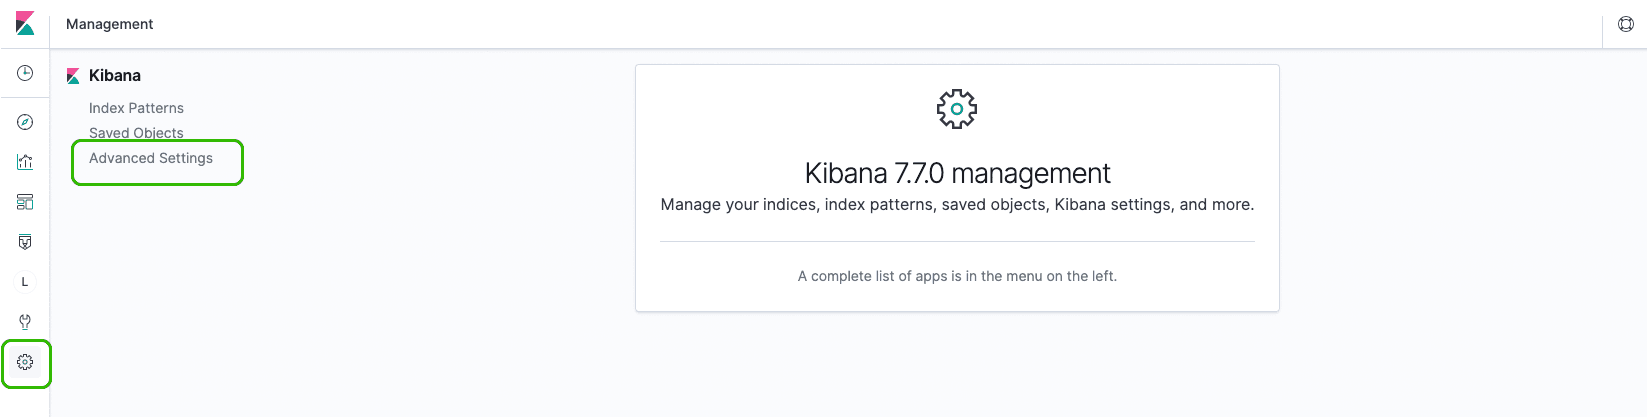Image resolution: width=1649 pixels, height=417 pixels.
Task: Click the Kibana 7.7.0 management title
Action: coord(957,173)
